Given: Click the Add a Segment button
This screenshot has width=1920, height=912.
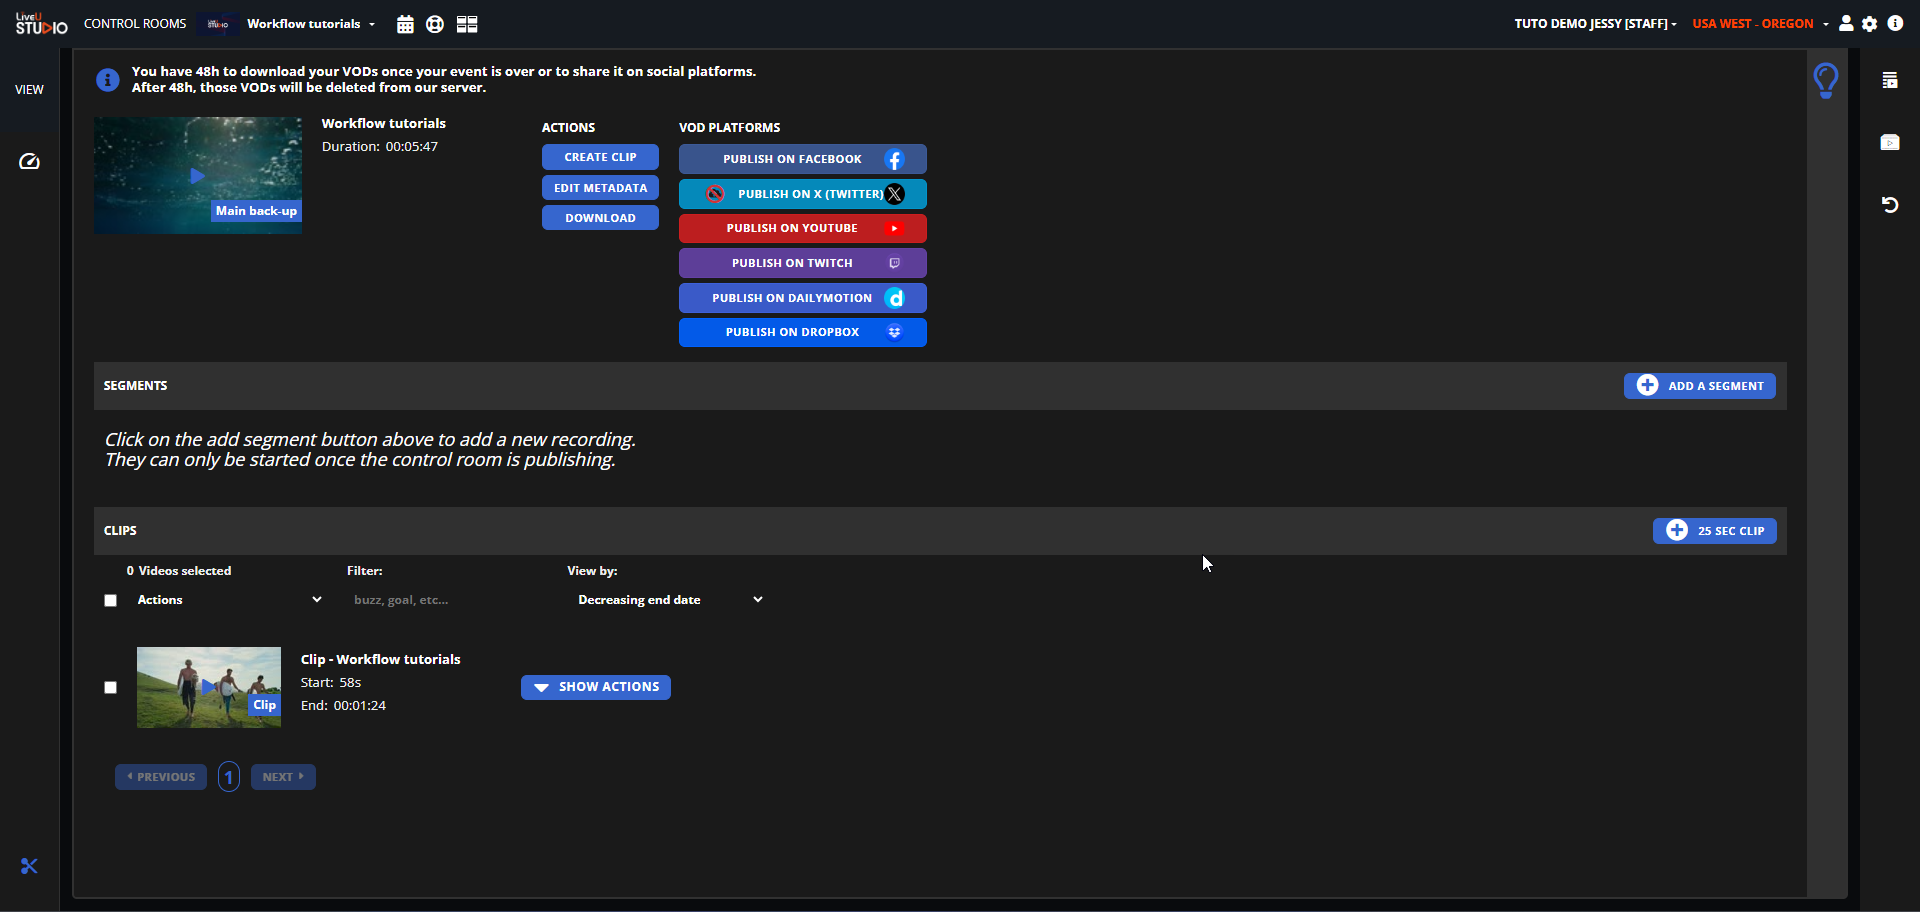Looking at the screenshot, I should click(1700, 386).
